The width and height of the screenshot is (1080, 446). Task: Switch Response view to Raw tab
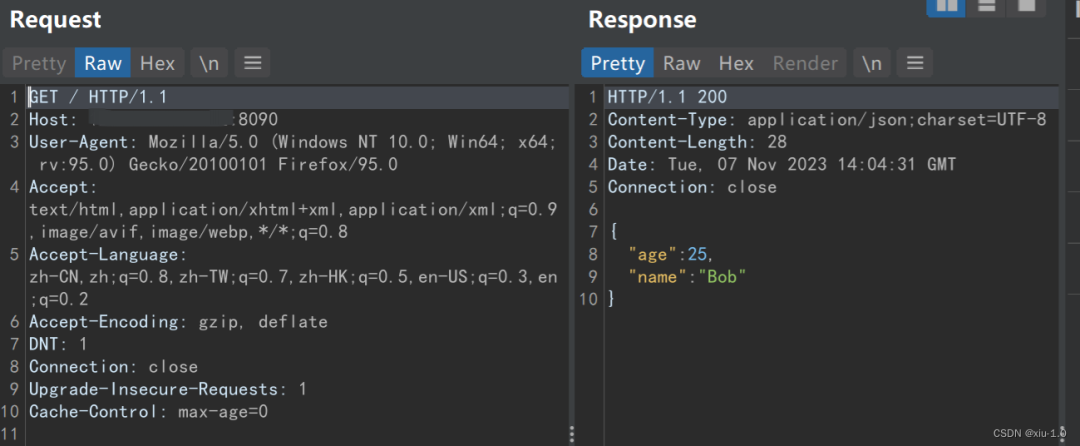(681, 63)
